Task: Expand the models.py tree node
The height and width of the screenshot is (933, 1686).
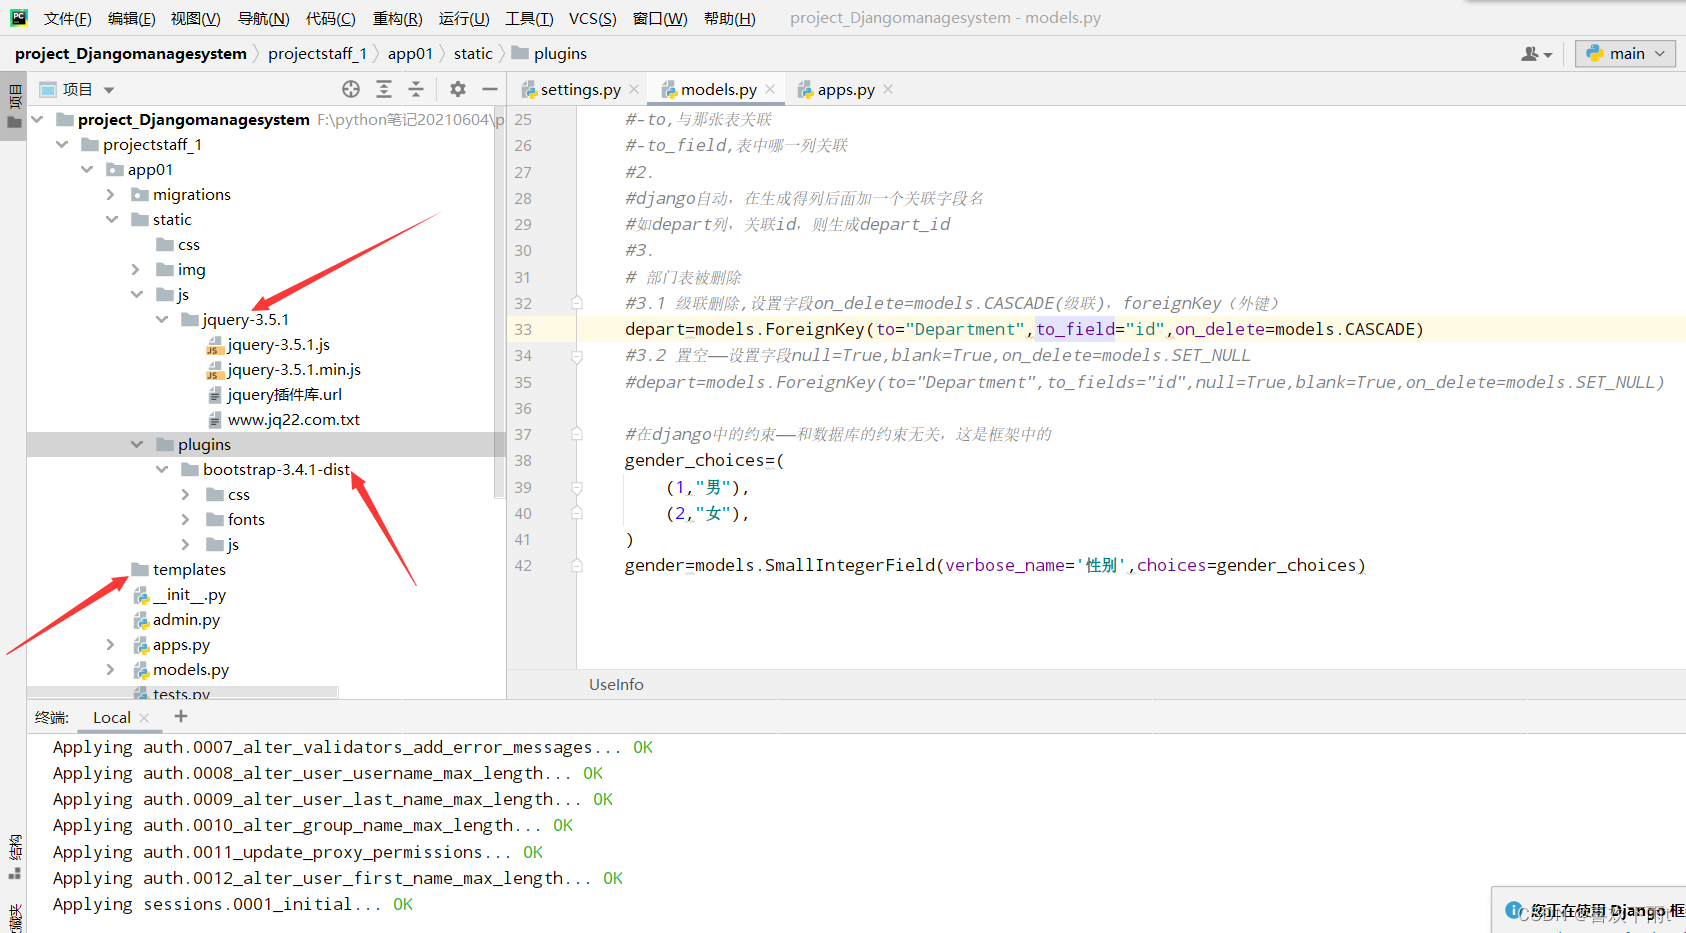Action: click(111, 670)
